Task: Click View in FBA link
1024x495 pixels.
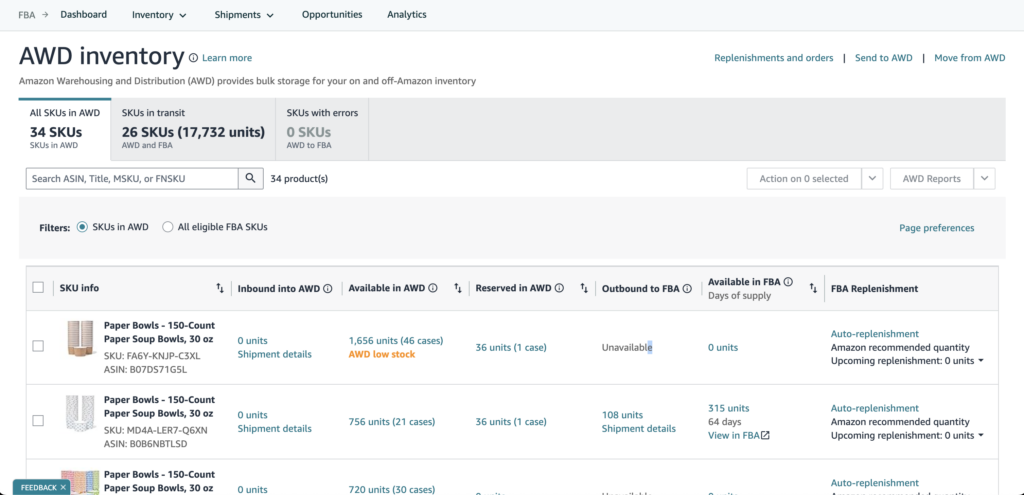Action: click(733, 436)
